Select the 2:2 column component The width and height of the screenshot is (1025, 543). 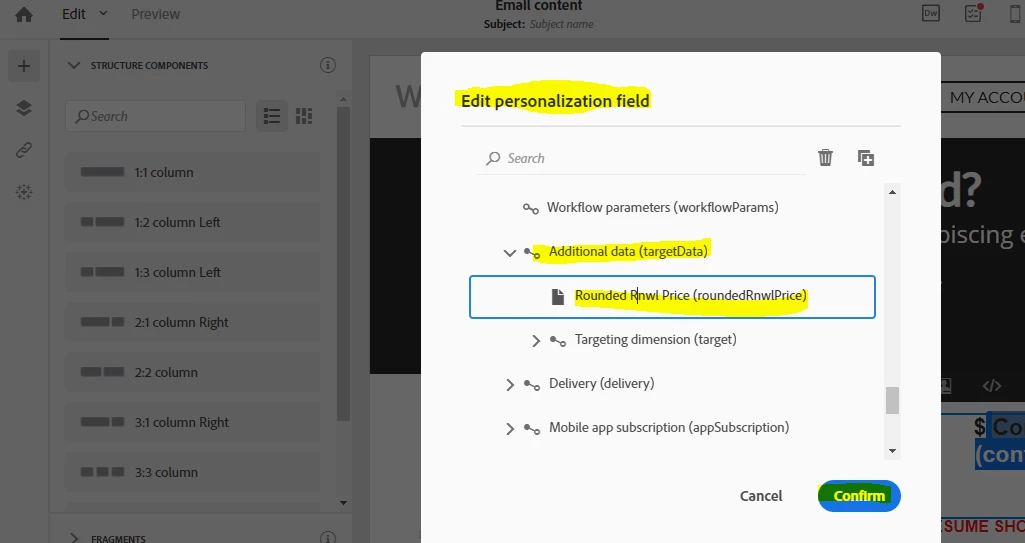pyautogui.click(x=193, y=372)
